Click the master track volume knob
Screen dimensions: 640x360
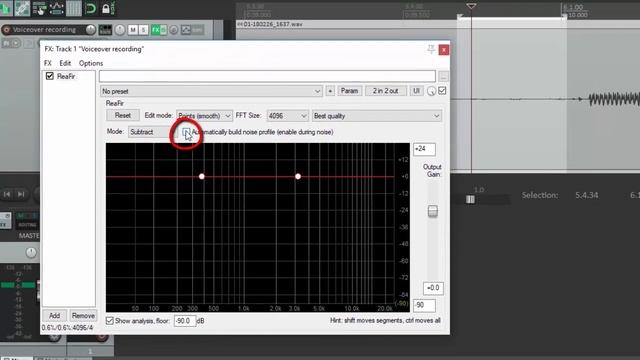coord(31,253)
